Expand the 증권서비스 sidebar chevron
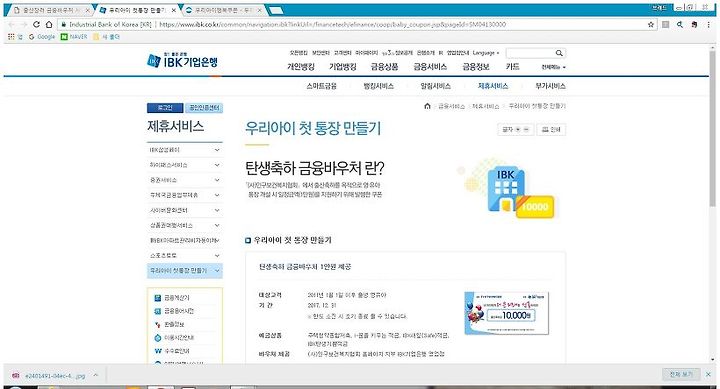This screenshot has width=720, height=389. pyautogui.click(x=217, y=180)
